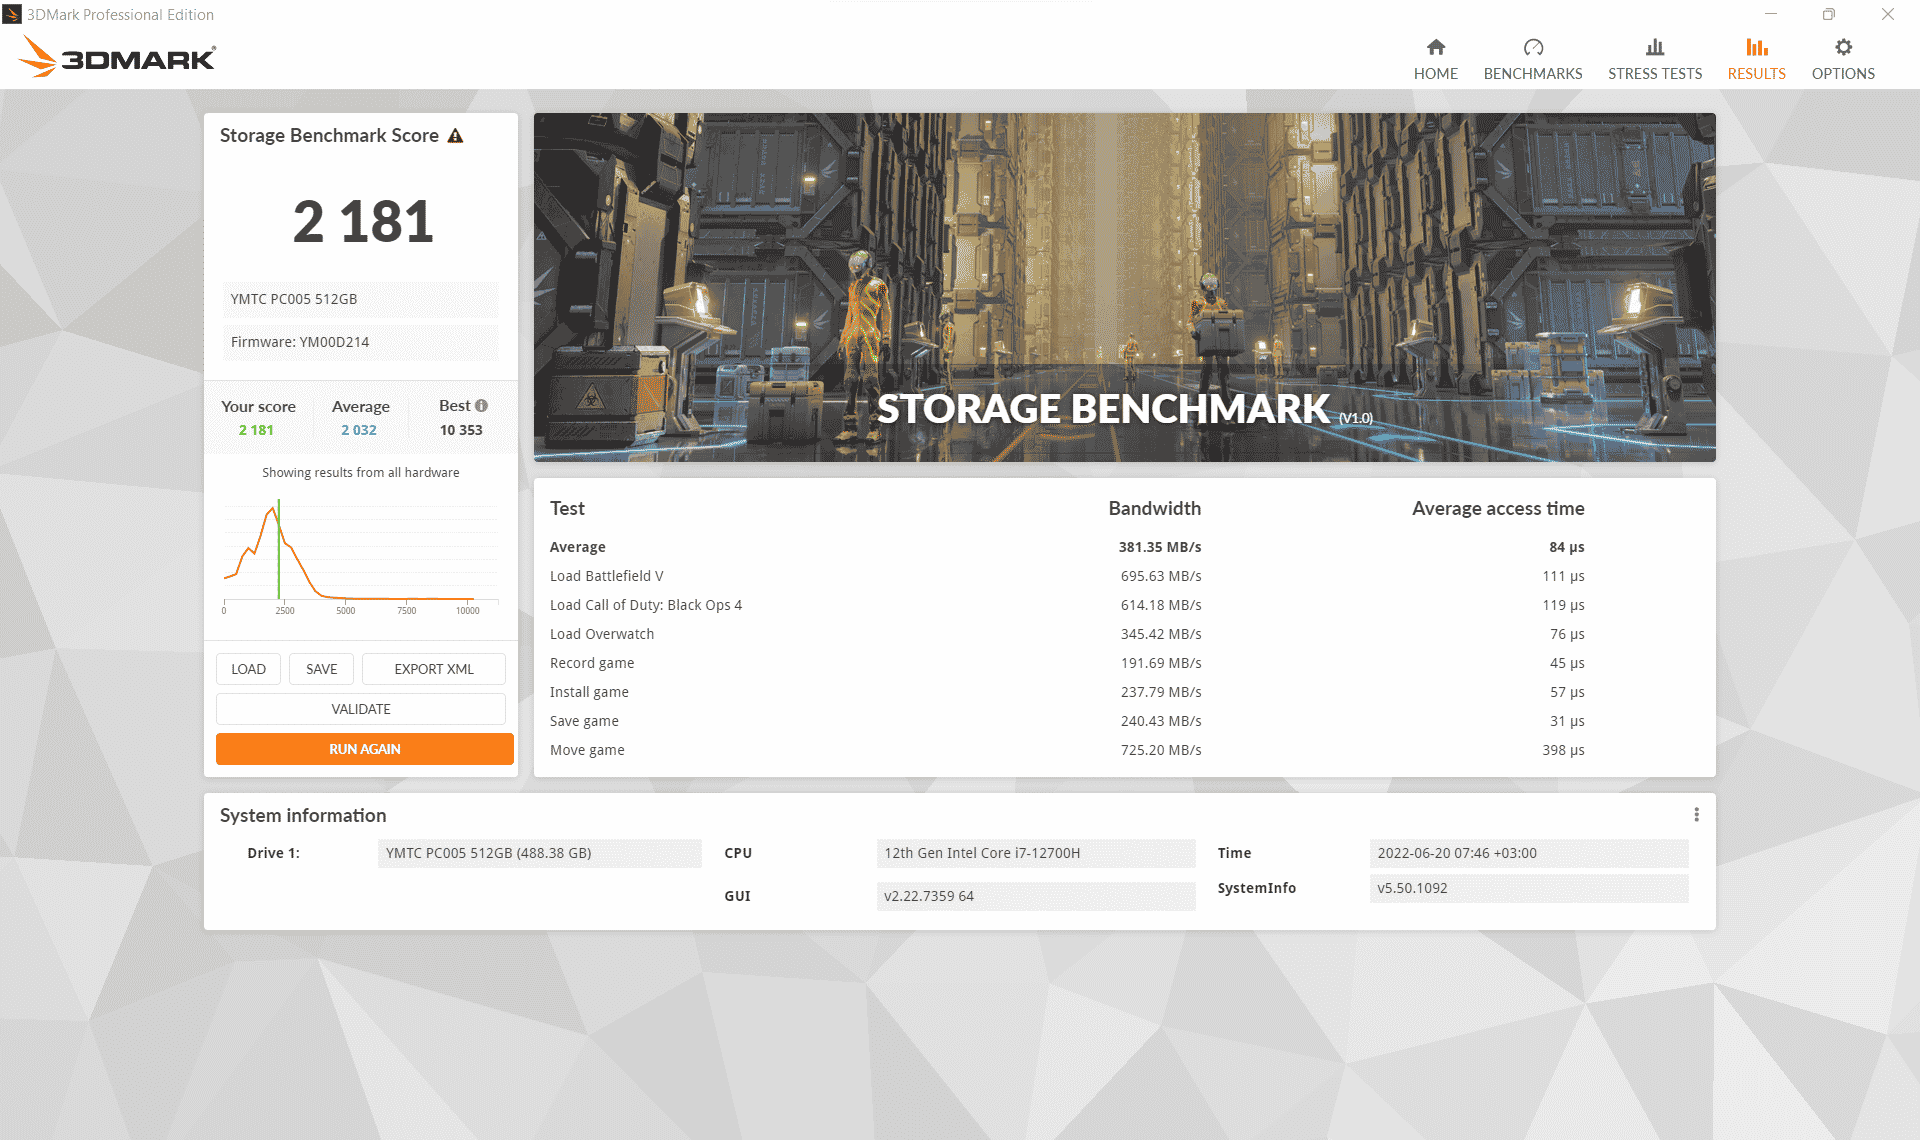Go to the STRESS TESTS tab label

pos(1654,74)
